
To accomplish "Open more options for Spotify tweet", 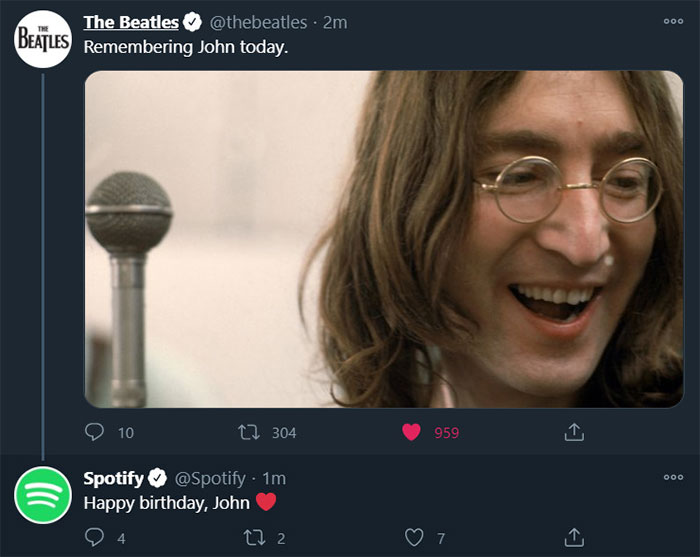I will (673, 477).
